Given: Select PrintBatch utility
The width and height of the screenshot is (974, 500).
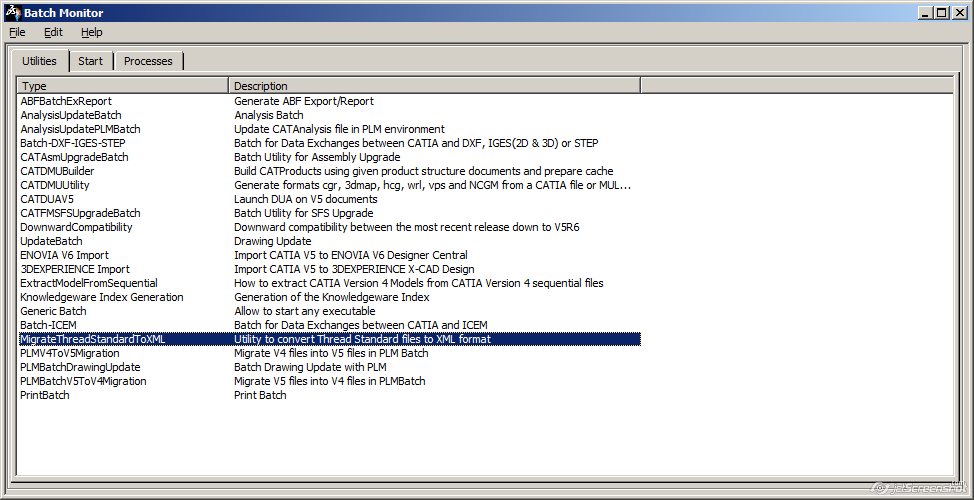Looking at the screenshot, I should click(x=45, y=395).
